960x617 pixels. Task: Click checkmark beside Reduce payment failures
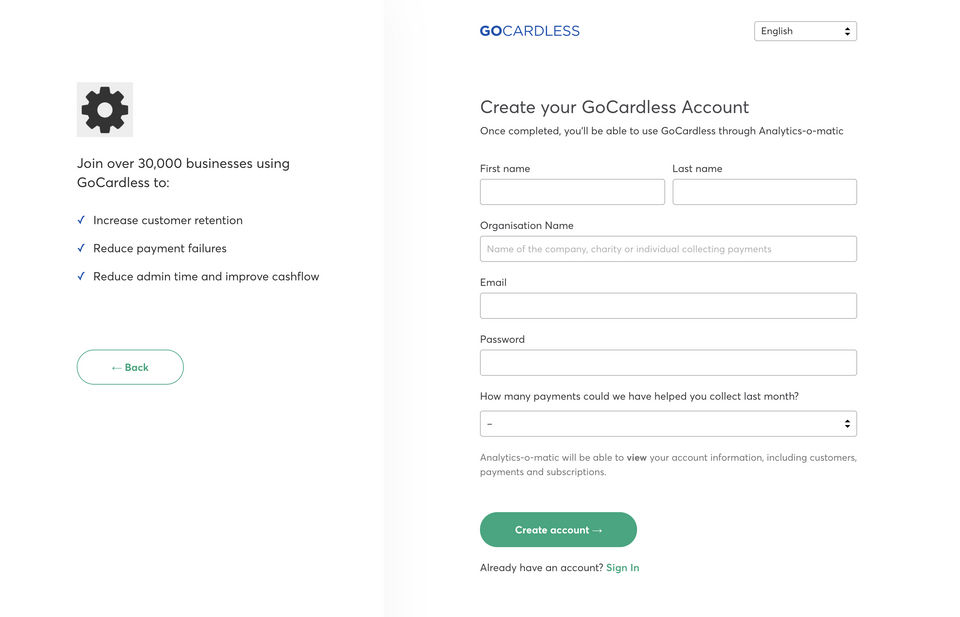81,248
